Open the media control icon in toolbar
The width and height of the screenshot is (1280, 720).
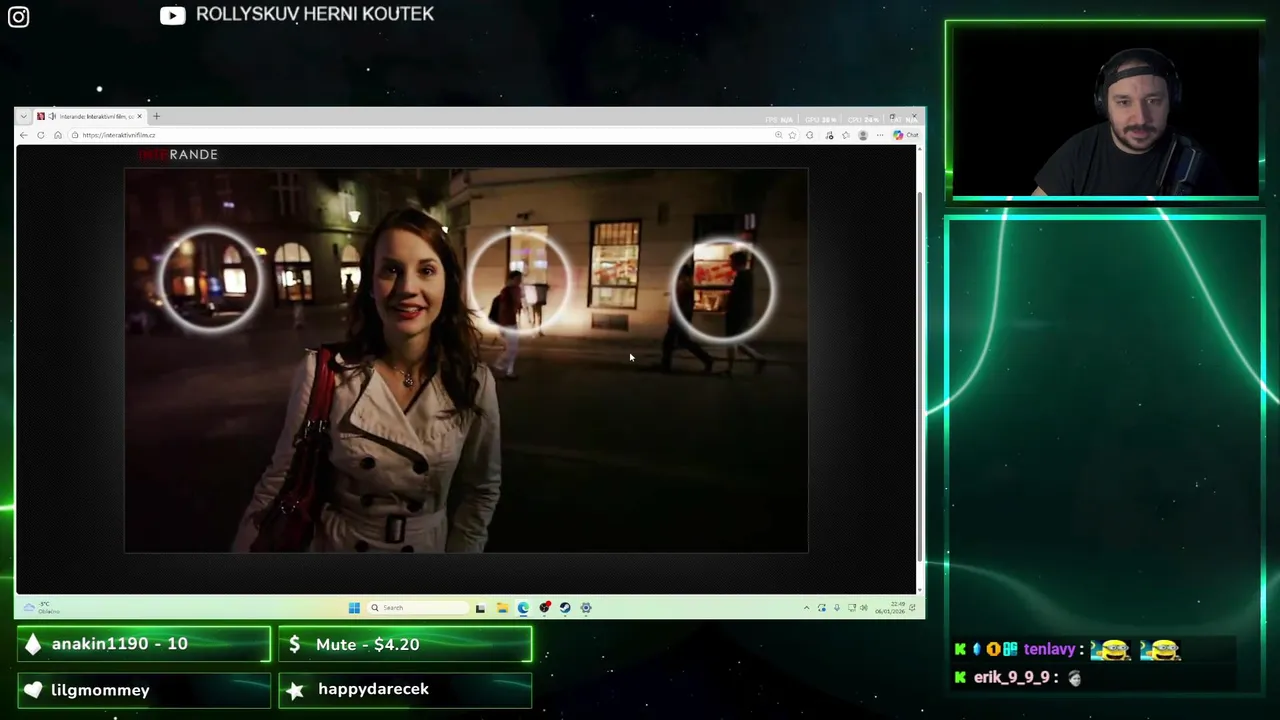point(829,135)
